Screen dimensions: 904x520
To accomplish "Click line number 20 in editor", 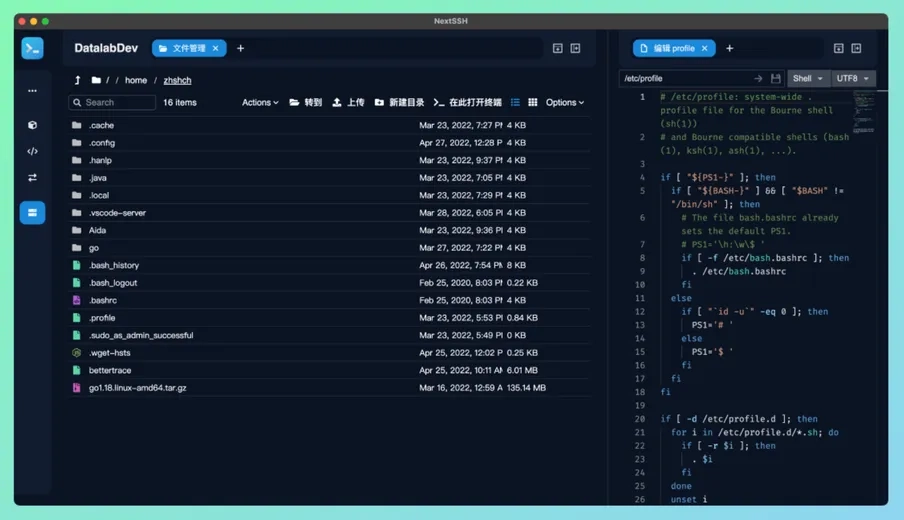I will click(x=640, y=419).
